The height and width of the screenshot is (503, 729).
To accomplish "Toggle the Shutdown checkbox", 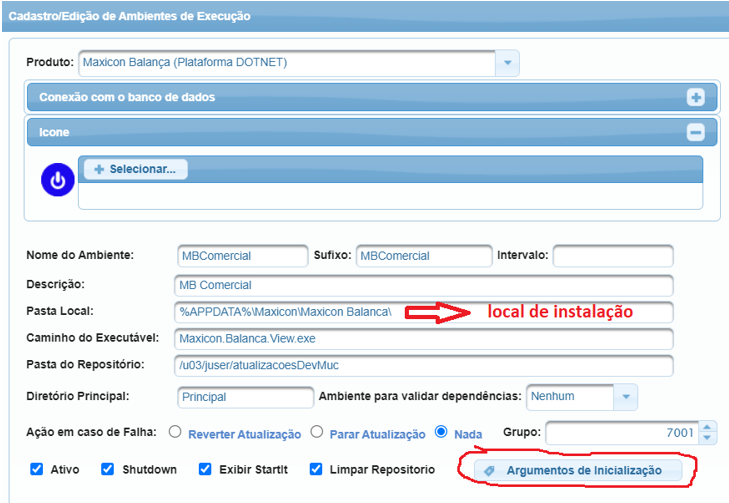I will pyautogui.click(x=107, y=469).
